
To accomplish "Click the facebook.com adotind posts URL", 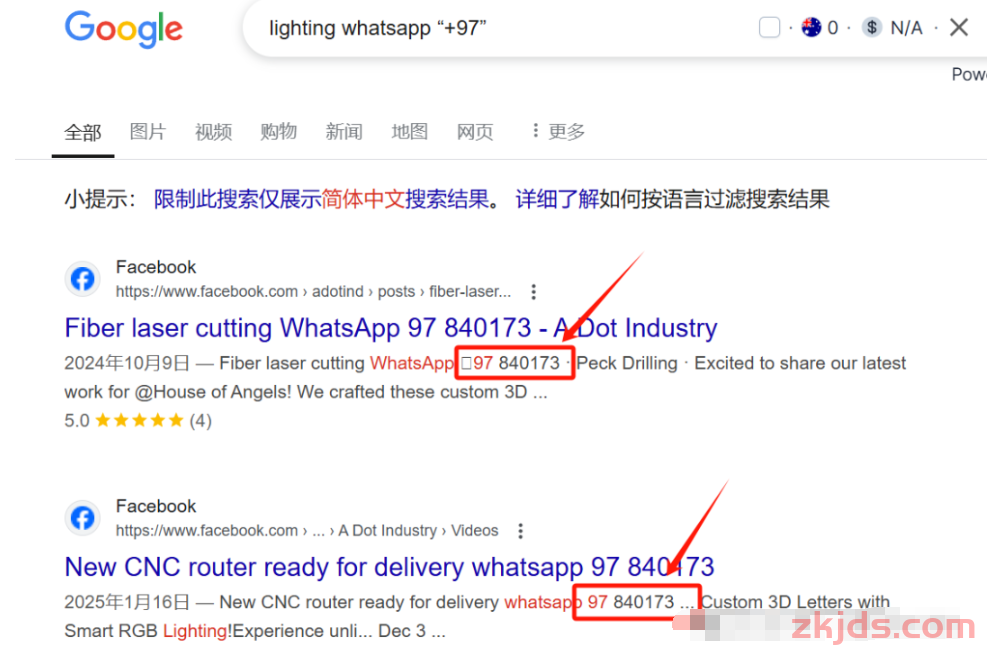I will click(313, 292).
